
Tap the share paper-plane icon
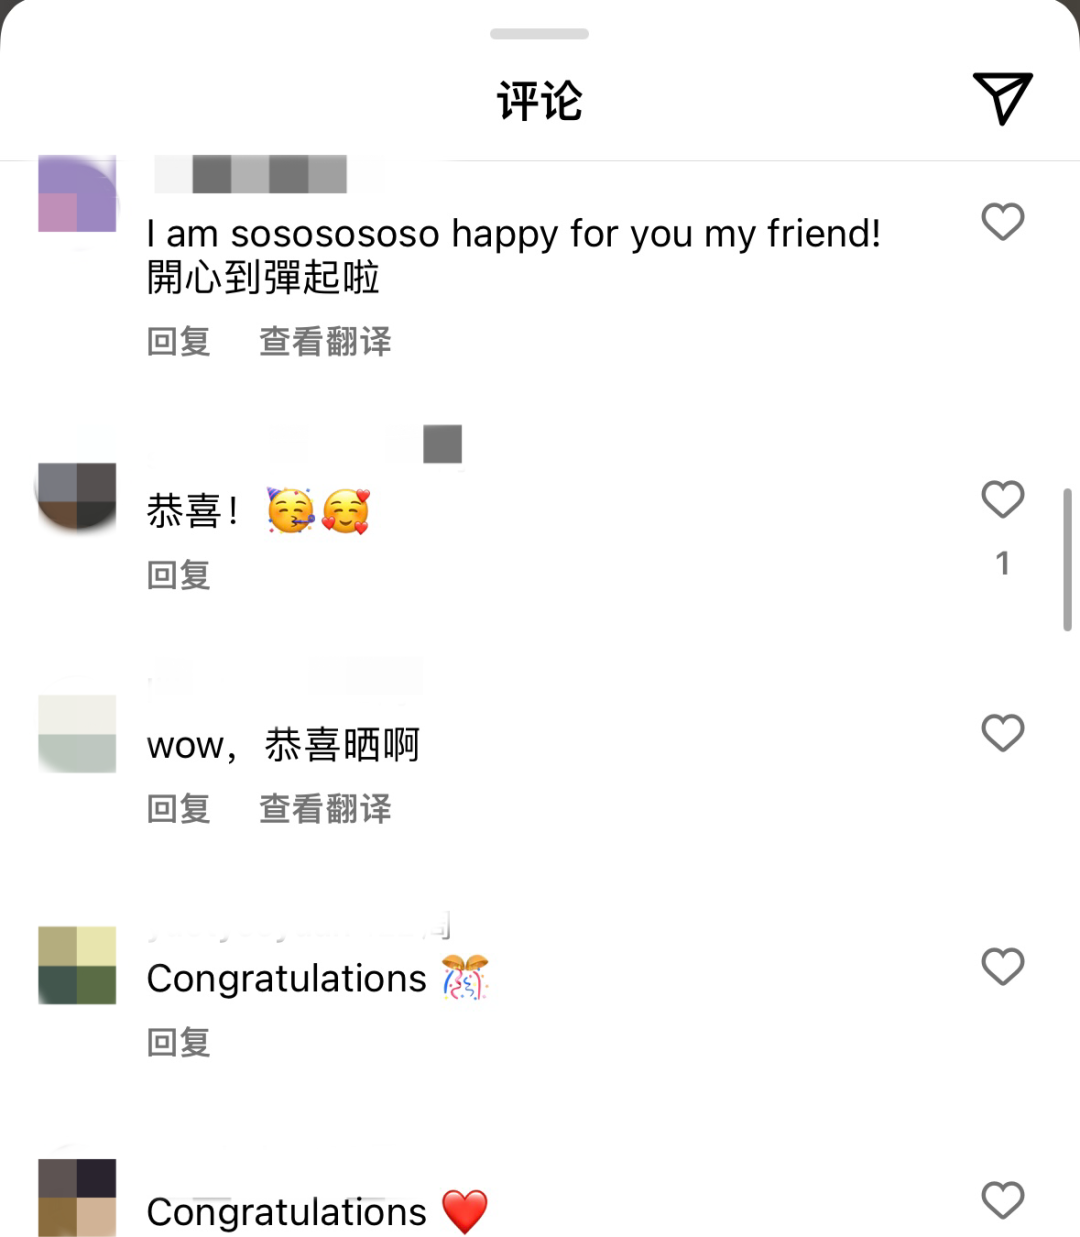coord(1002,98)
